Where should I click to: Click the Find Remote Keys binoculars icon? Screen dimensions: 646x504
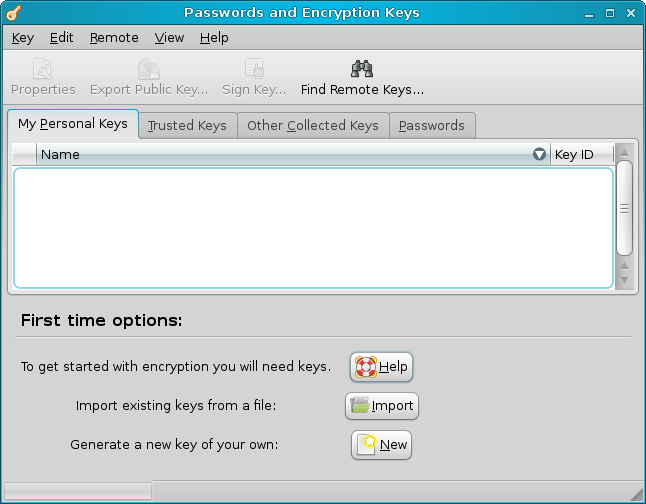[x=362, y=69]
